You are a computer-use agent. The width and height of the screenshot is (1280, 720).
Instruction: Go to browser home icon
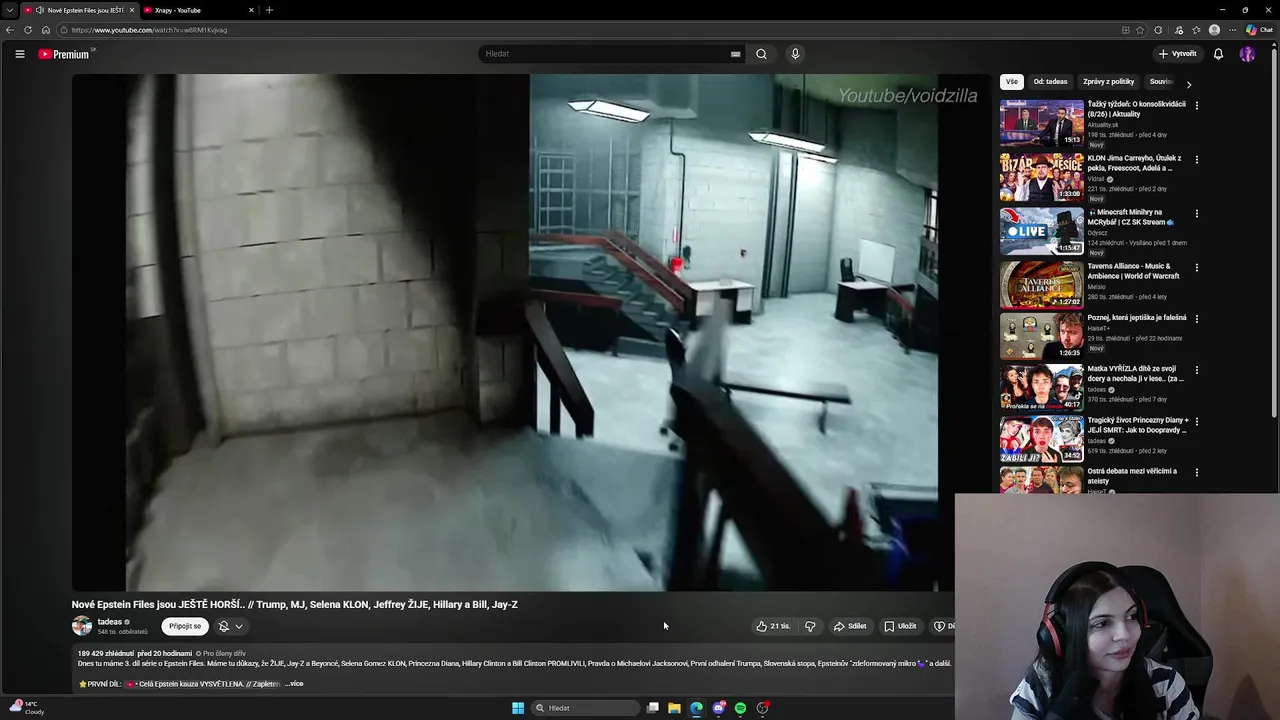pyautogui.click(x=45, y=30)
